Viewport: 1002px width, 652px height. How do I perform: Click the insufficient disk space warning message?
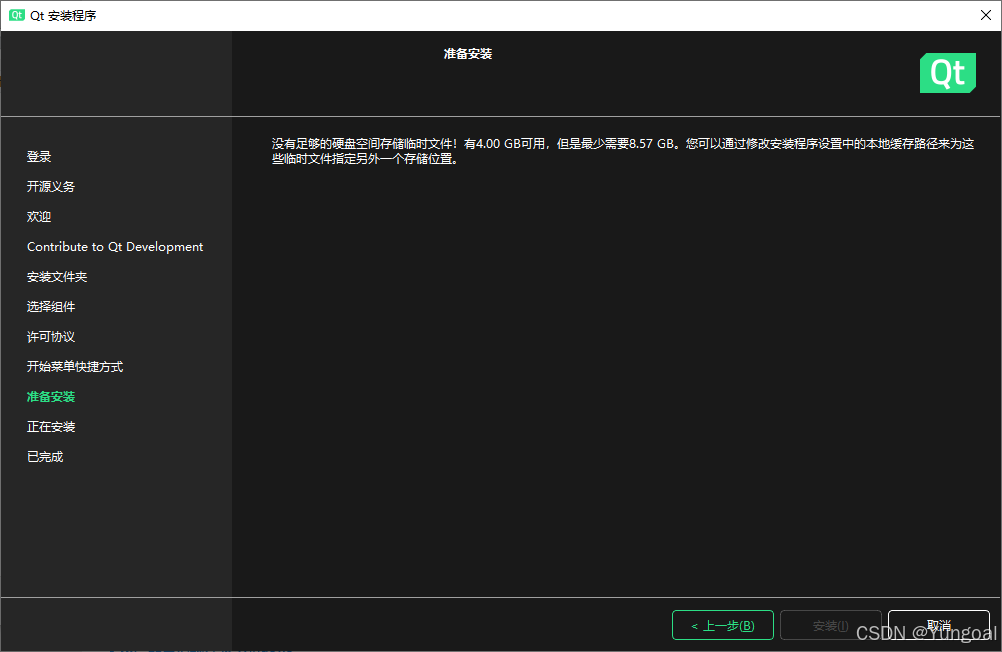tap(623, 151)
